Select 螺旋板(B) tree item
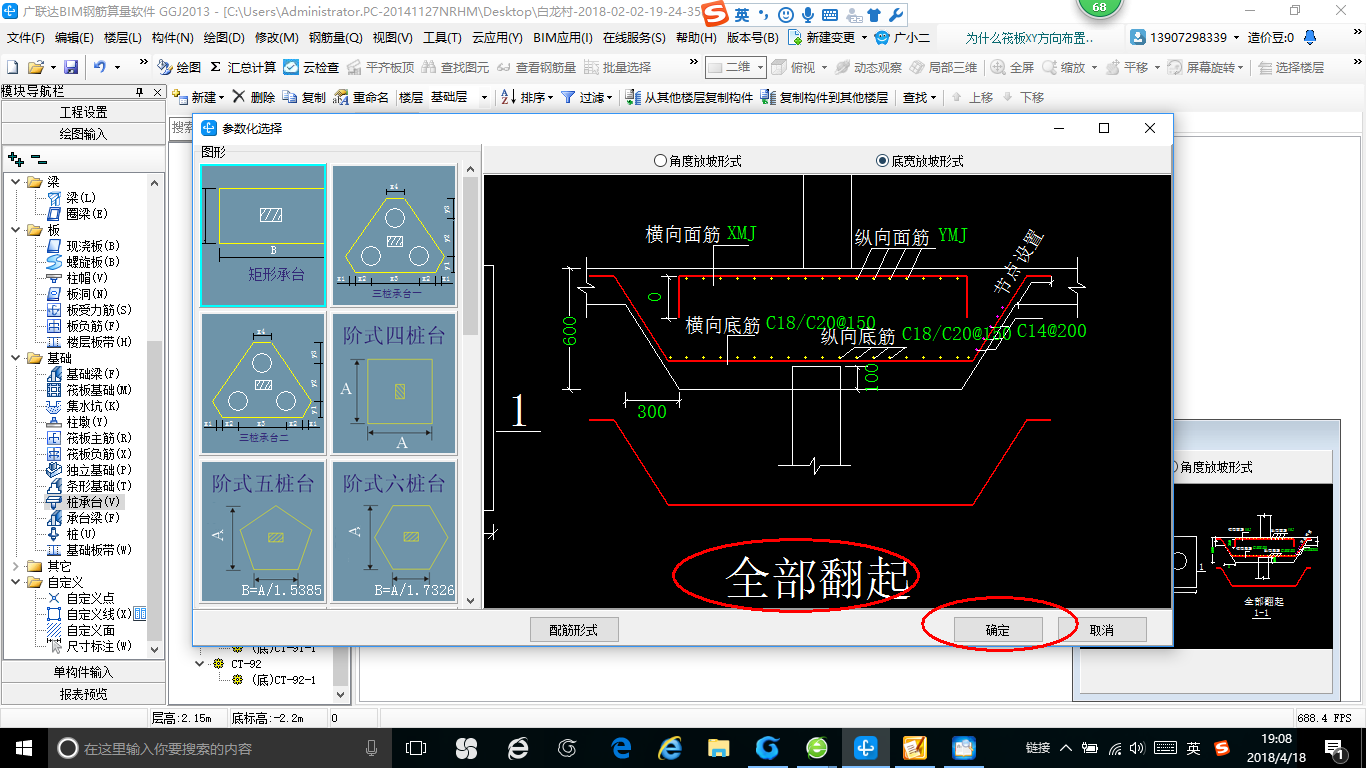Image resolution: width=1366 pixels, height=768 pixels. [x=84, y=262]
